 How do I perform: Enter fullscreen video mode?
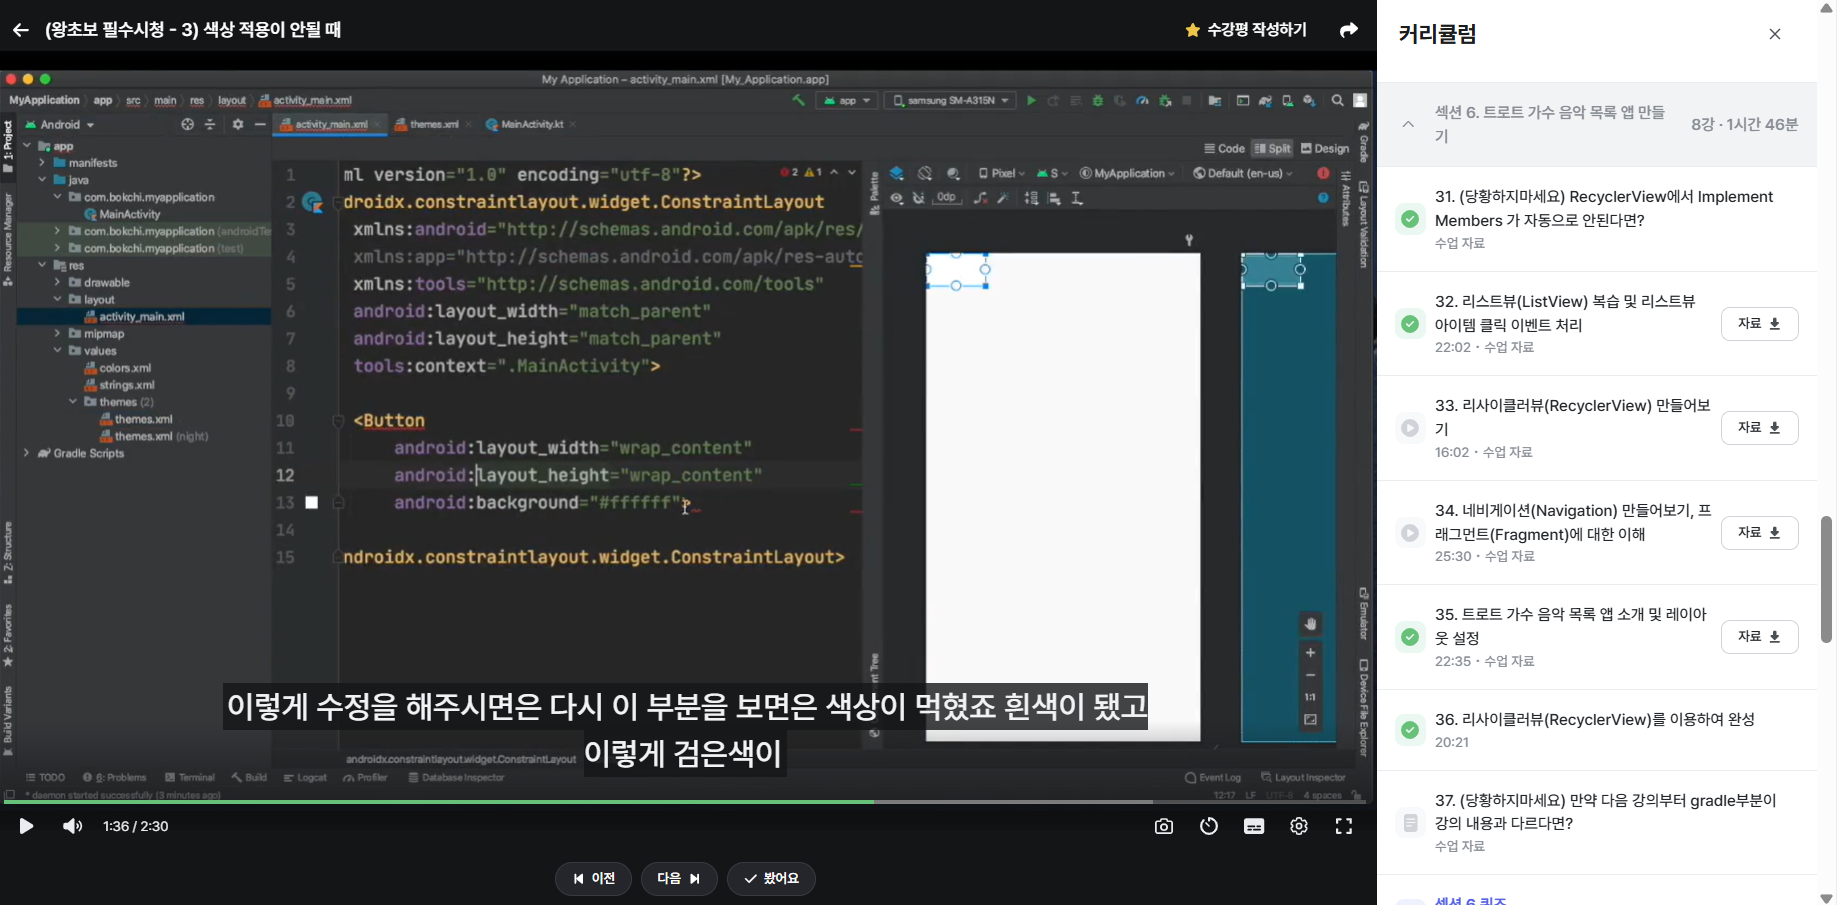pos(1344,826)
